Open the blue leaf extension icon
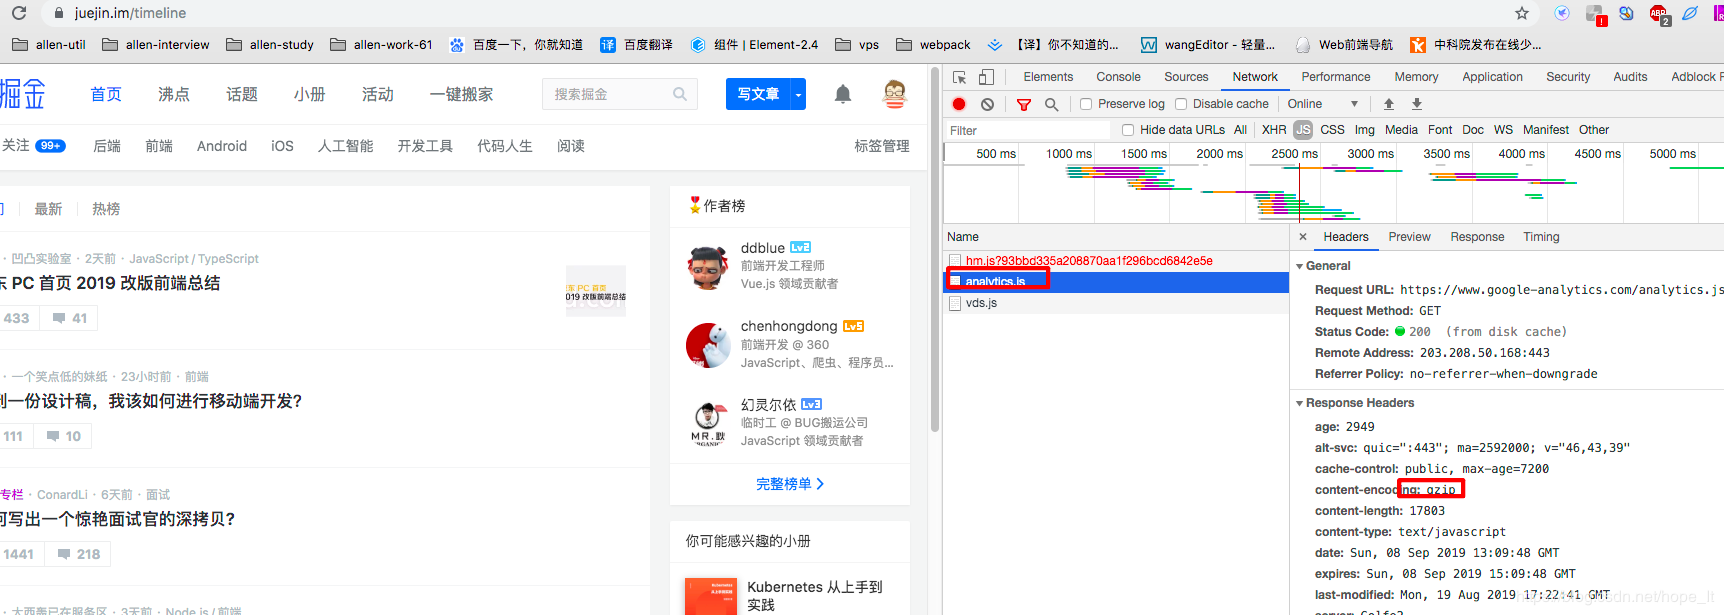1724x615 pixels. [x=1690, y=13]
